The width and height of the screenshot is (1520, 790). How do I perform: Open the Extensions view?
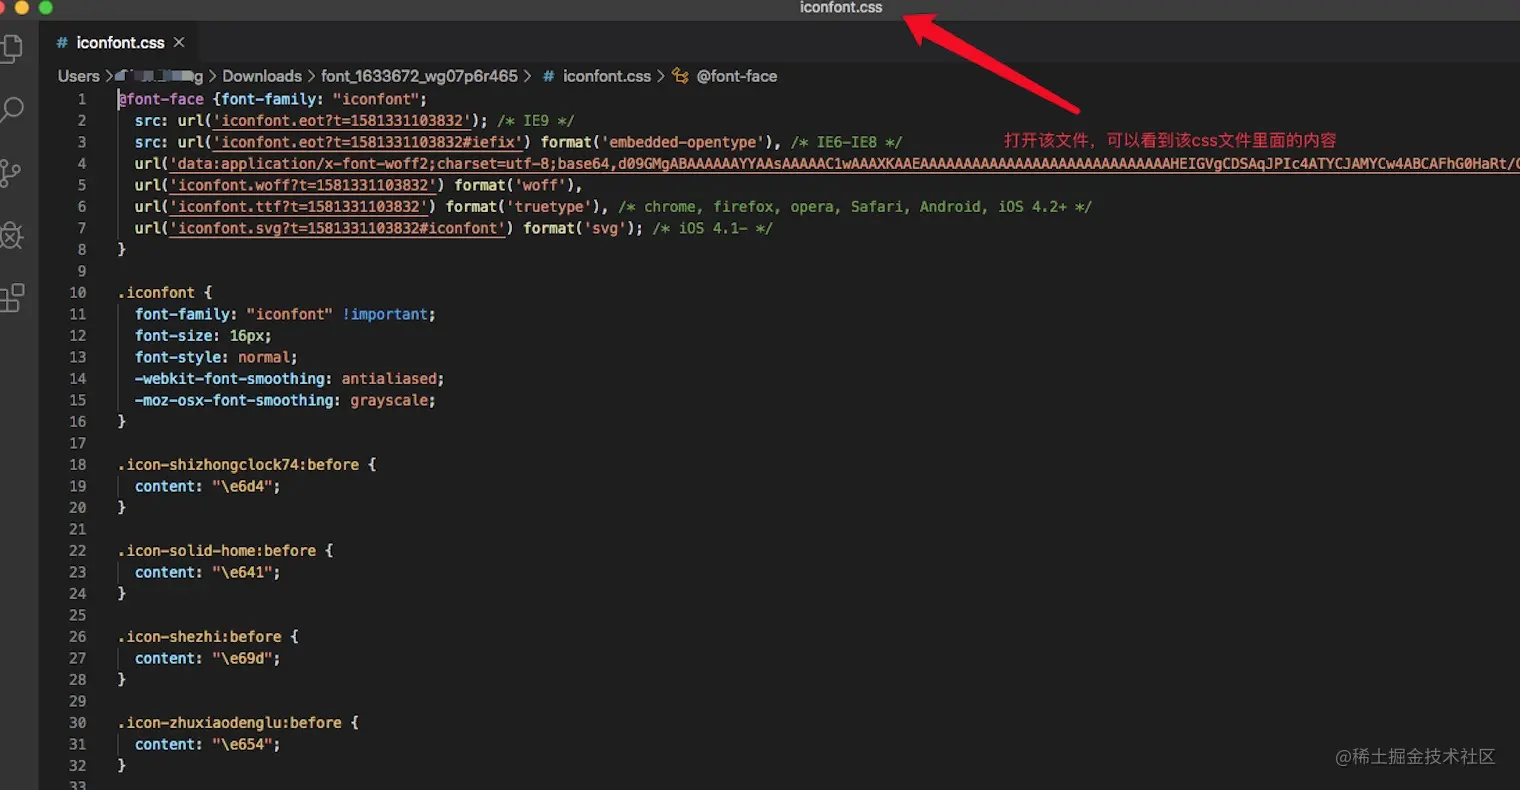(x=12, y=297)
